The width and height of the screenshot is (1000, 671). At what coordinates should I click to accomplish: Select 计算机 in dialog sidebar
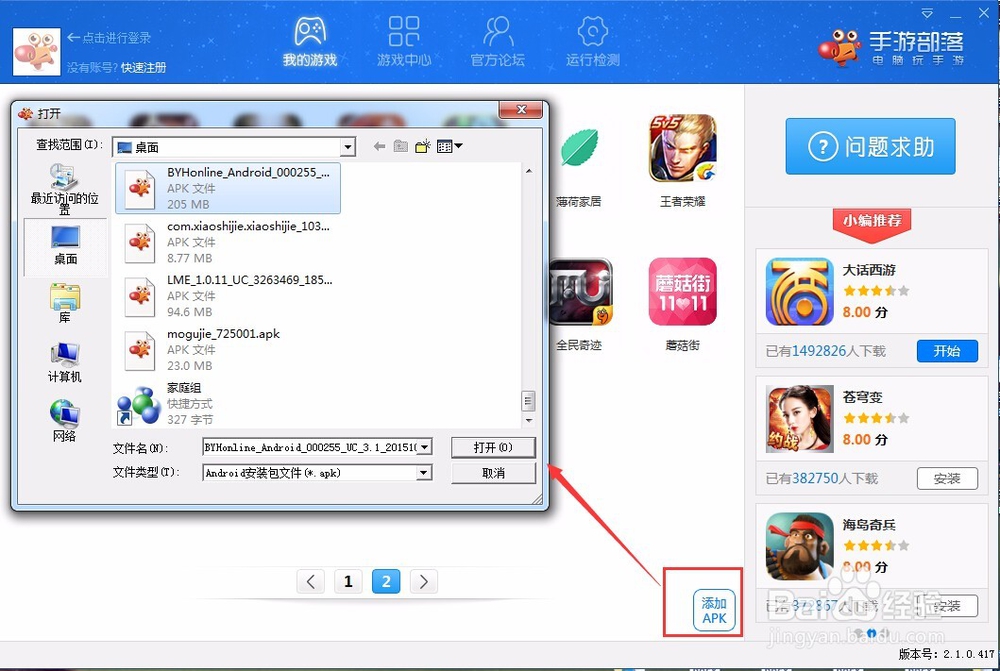pyautogui.click(x=64, y=363)
